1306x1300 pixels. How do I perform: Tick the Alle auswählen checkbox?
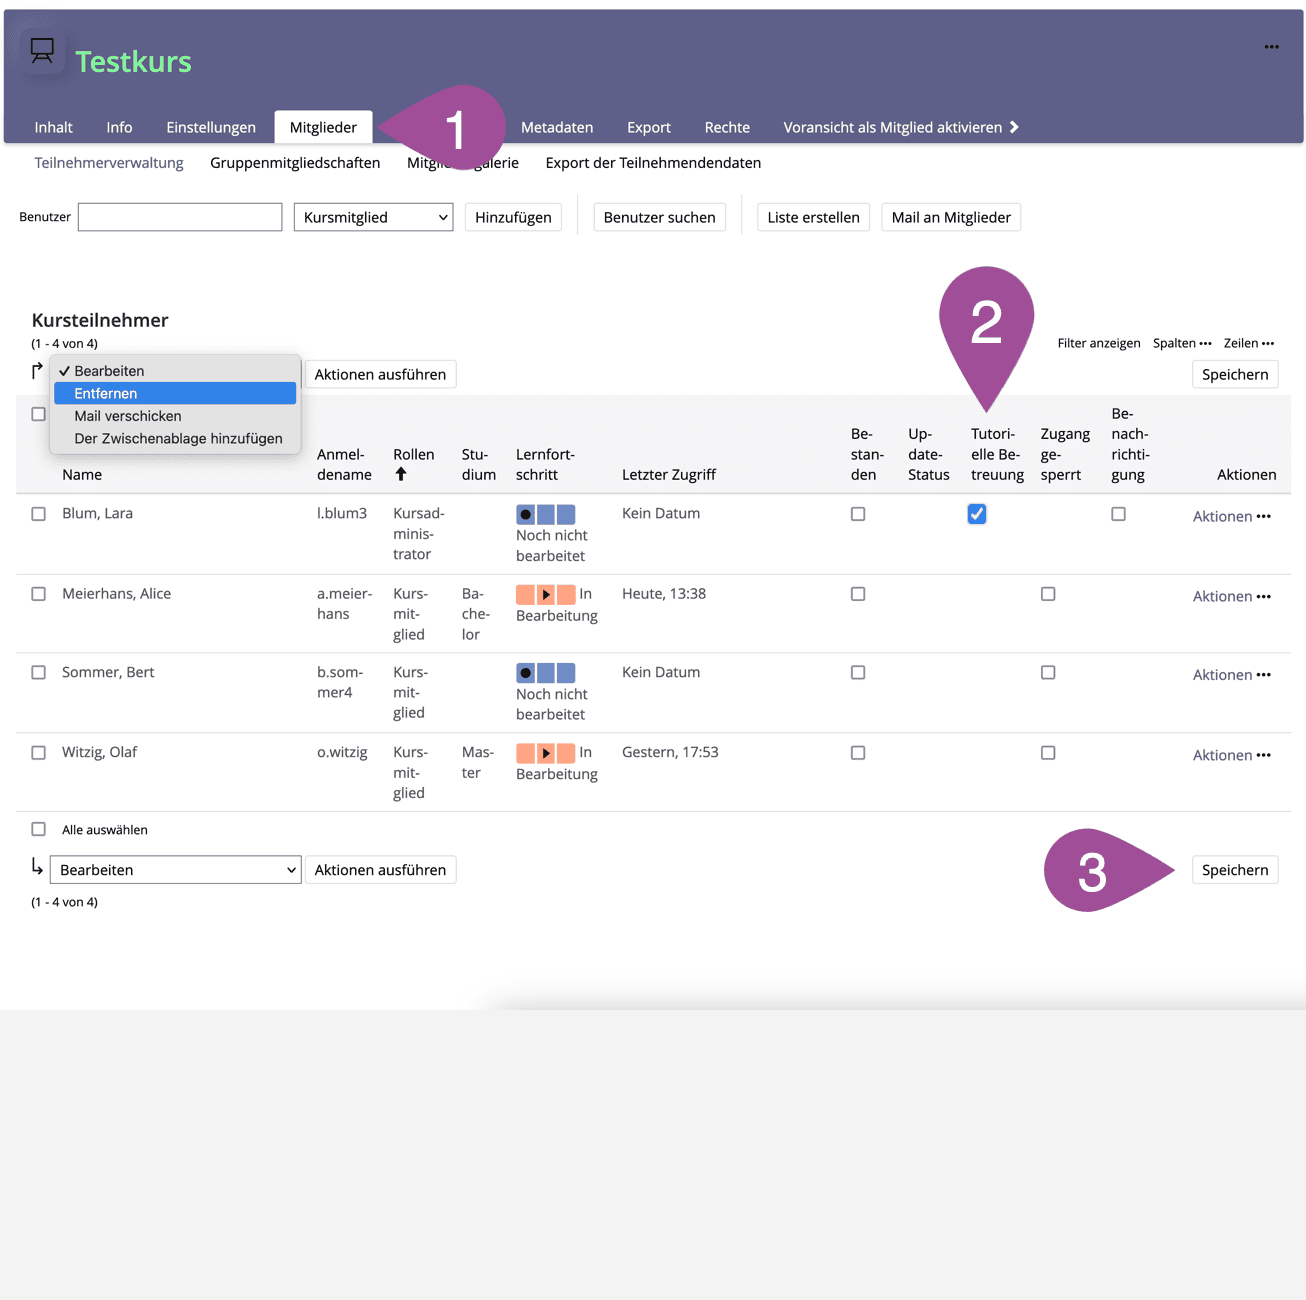(x=39, y=829)
